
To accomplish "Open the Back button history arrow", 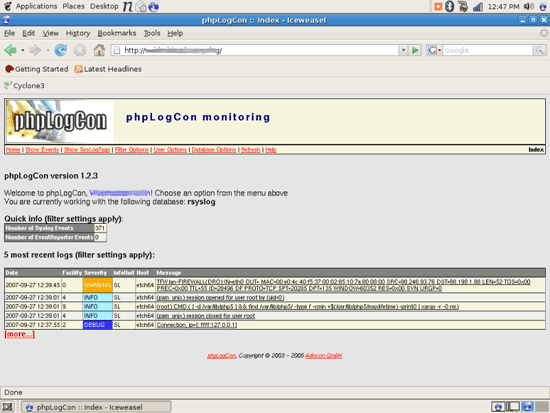I will pos(22,50).
